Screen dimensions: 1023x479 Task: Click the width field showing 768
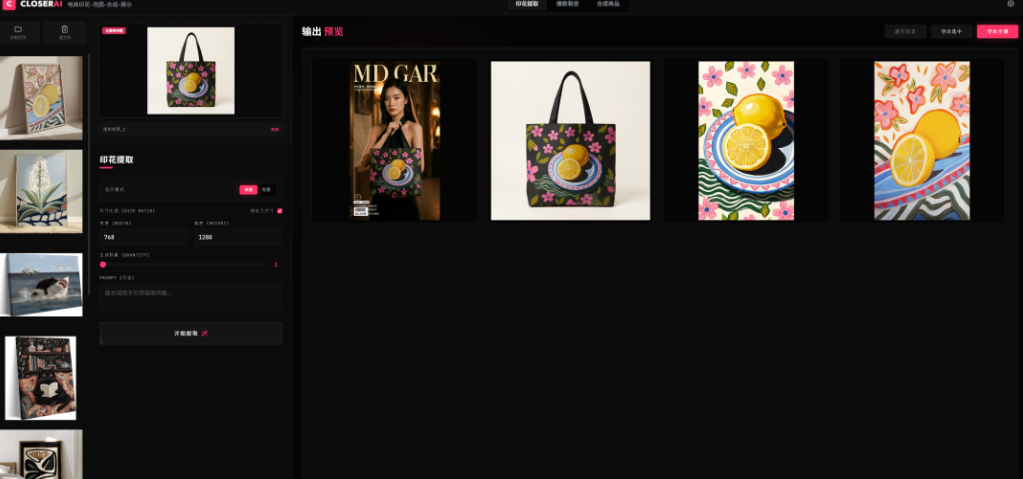click(x=144, y=237)
